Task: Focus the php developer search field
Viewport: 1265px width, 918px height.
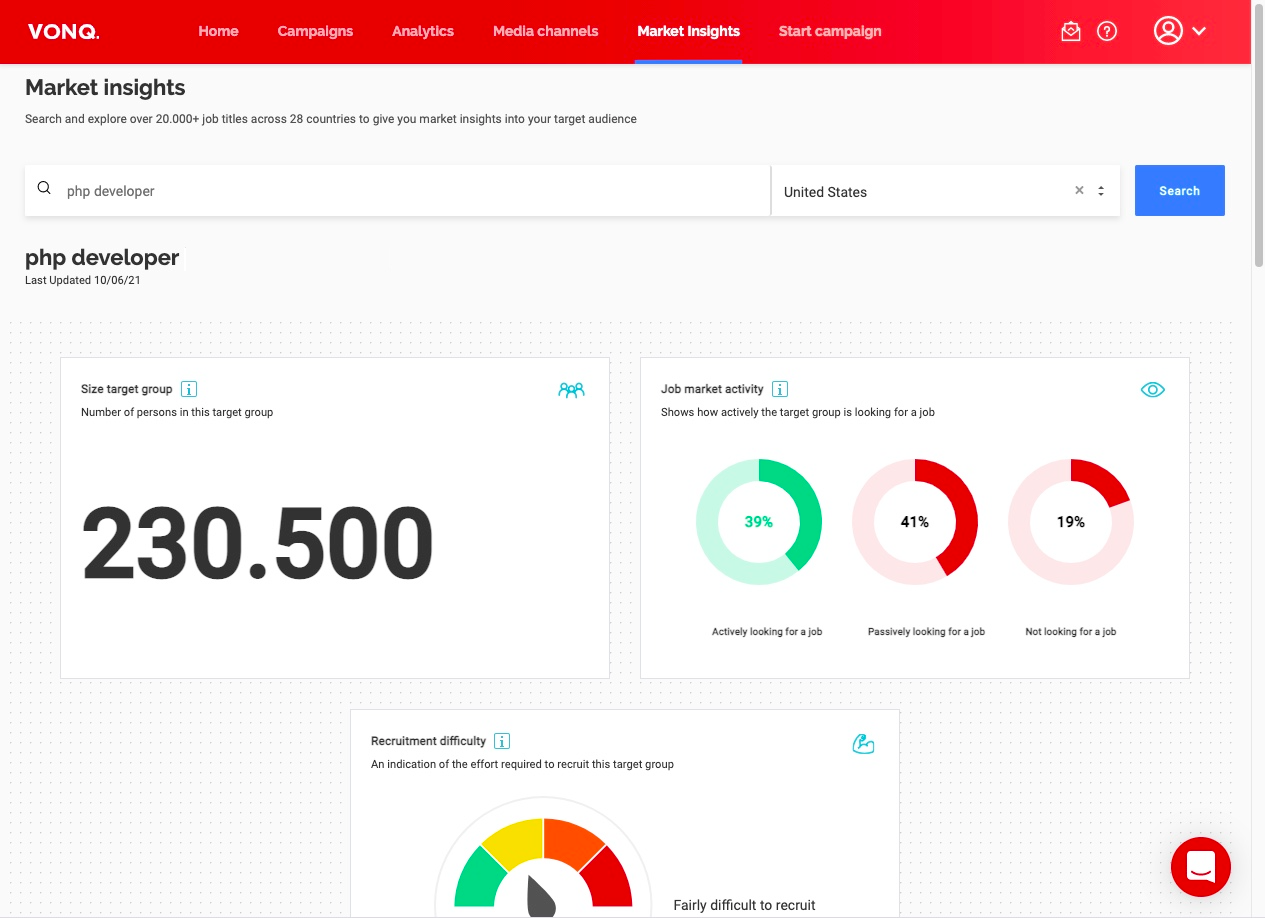Action: click(x=397, y=190)
